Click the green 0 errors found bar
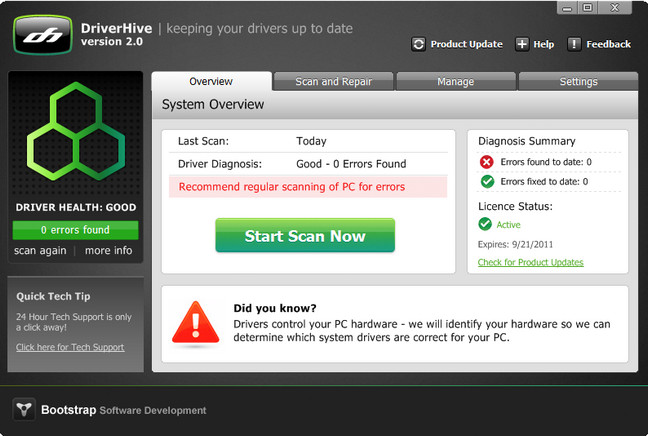648x436 pixels. point(75,230)
